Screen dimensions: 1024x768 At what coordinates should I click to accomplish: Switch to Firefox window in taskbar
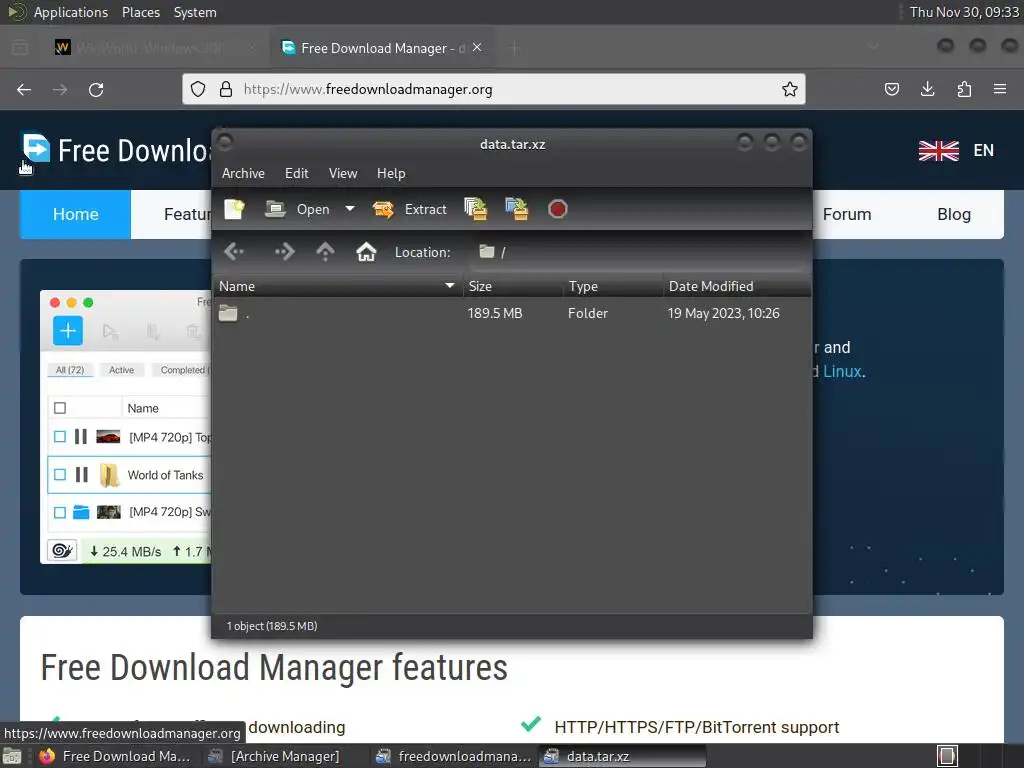116,756
